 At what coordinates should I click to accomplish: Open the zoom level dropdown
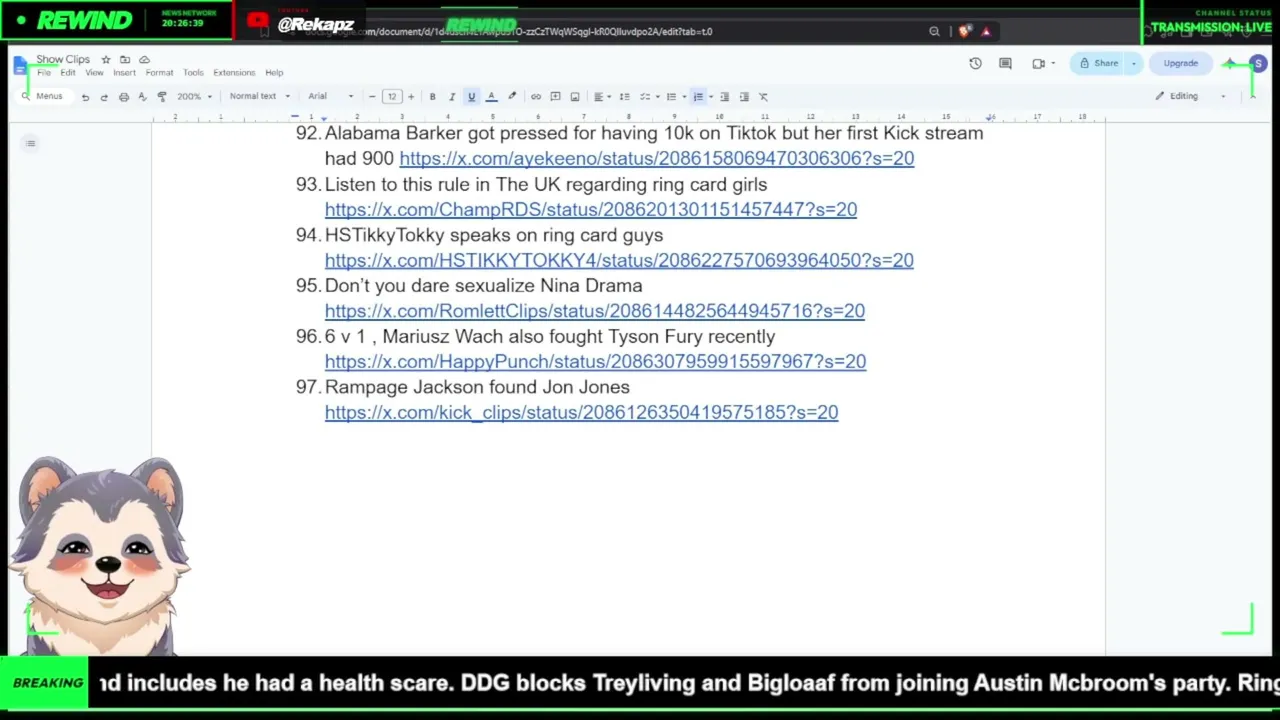pyautogui.click(x=194, y=97)
